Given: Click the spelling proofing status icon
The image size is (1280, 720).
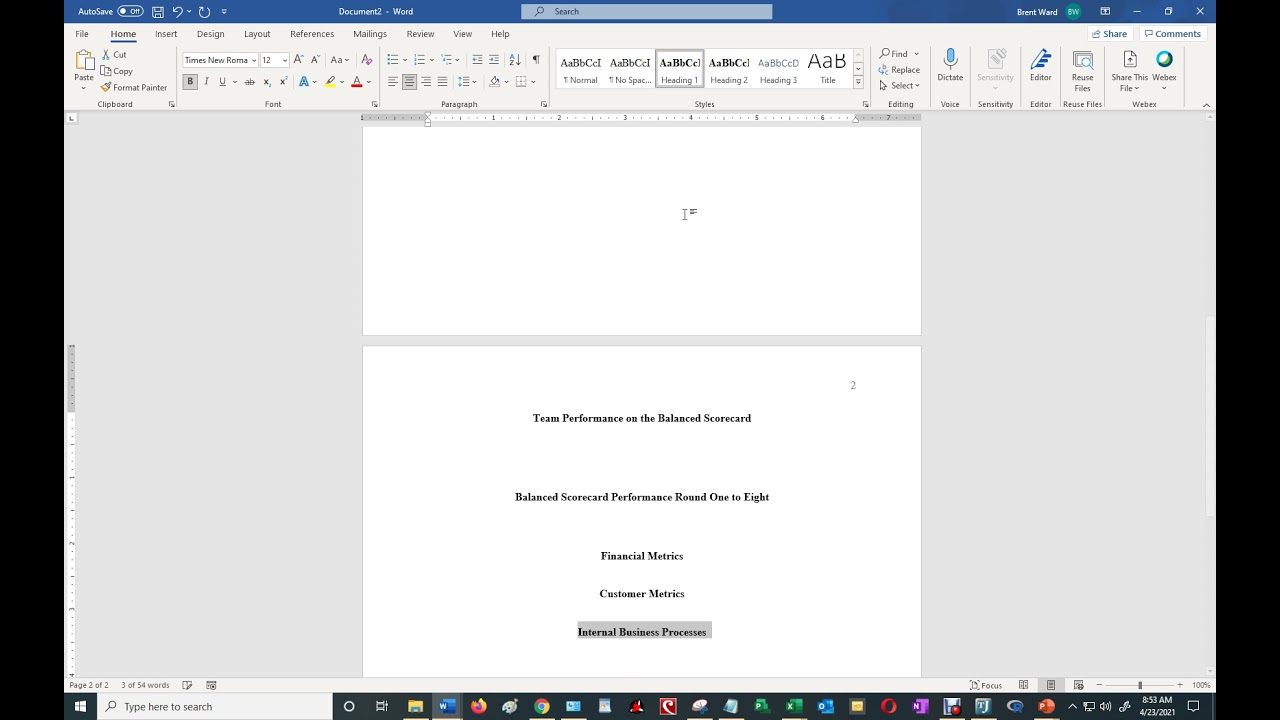Looking at the screenshot, I should coord(187,685).
